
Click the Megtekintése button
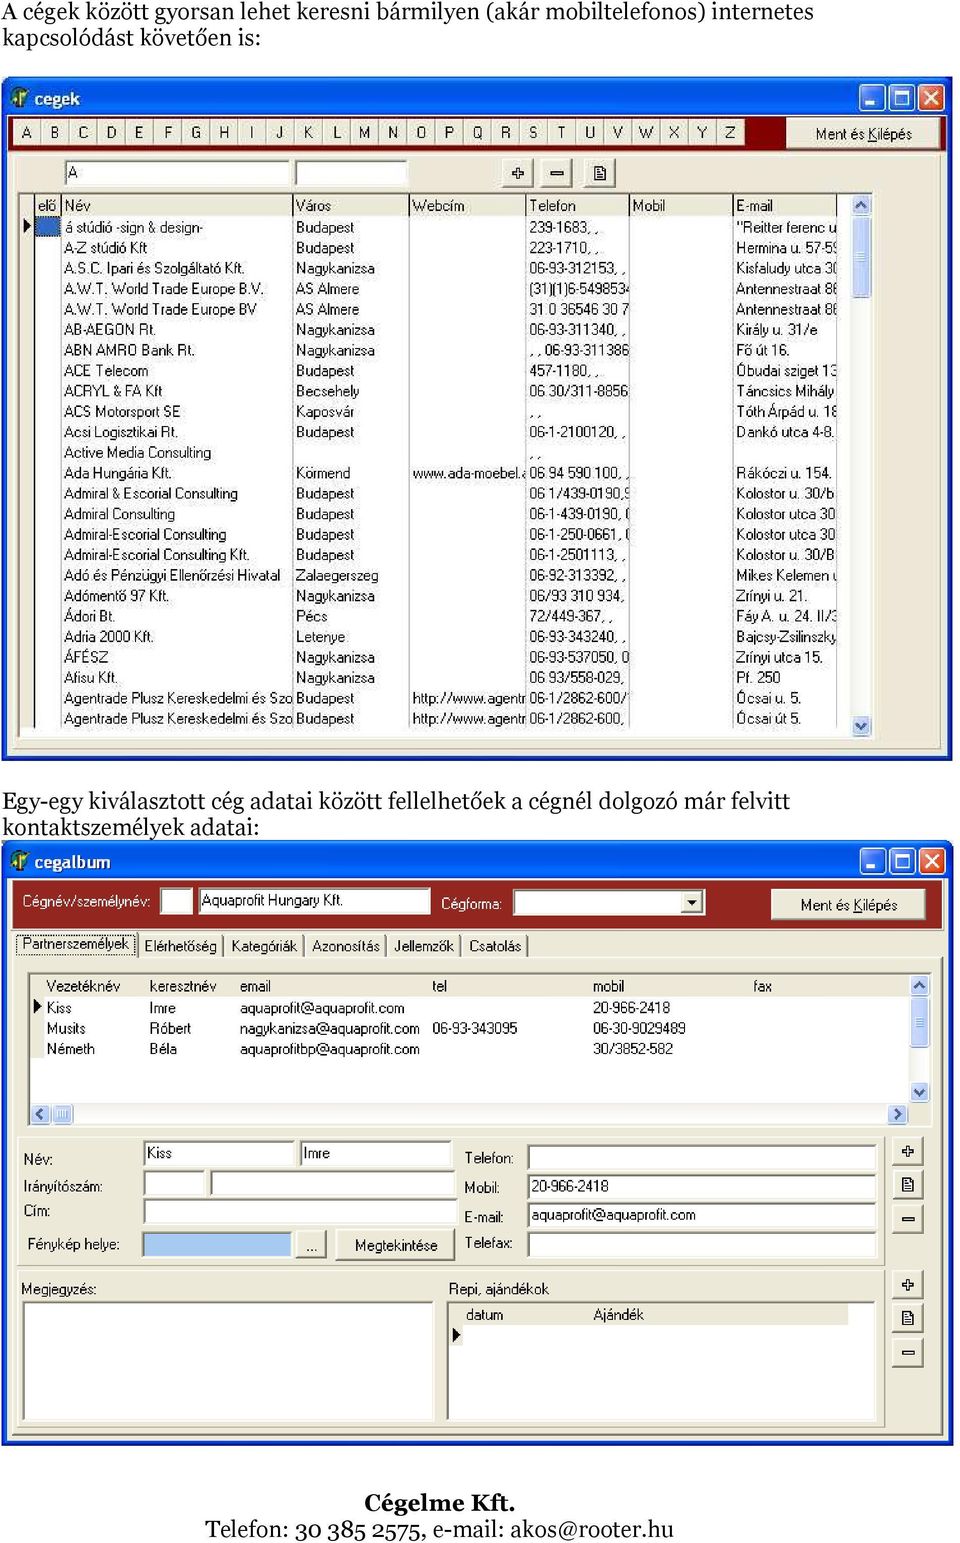point(396,1245)
